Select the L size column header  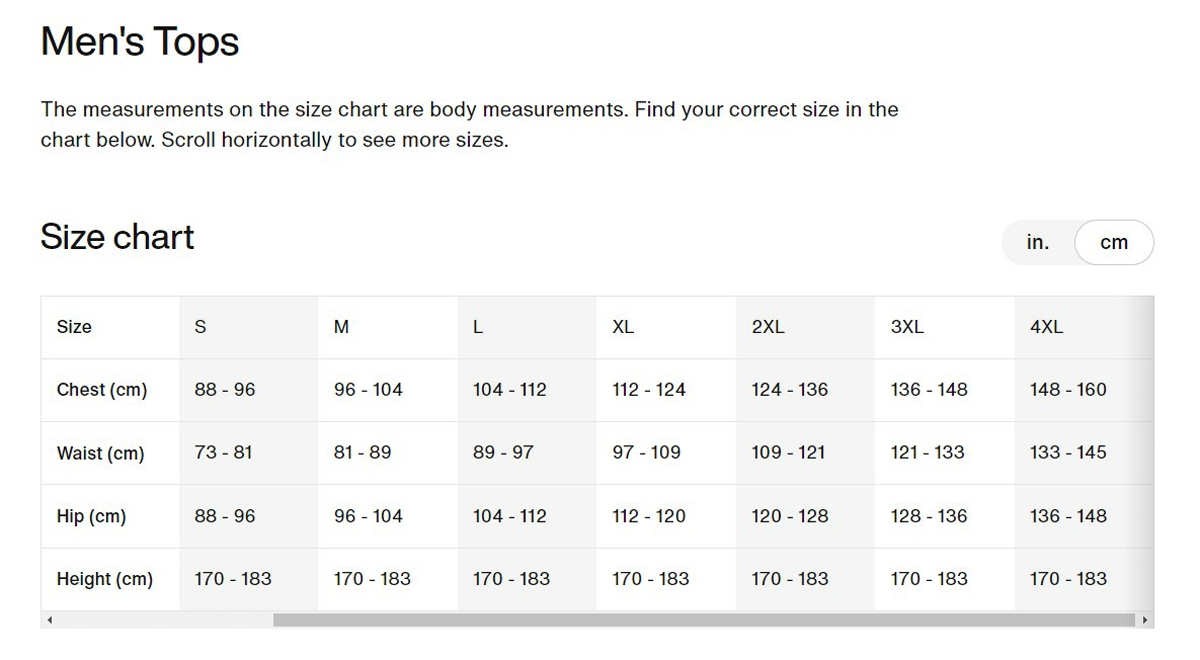click(478, 327)
